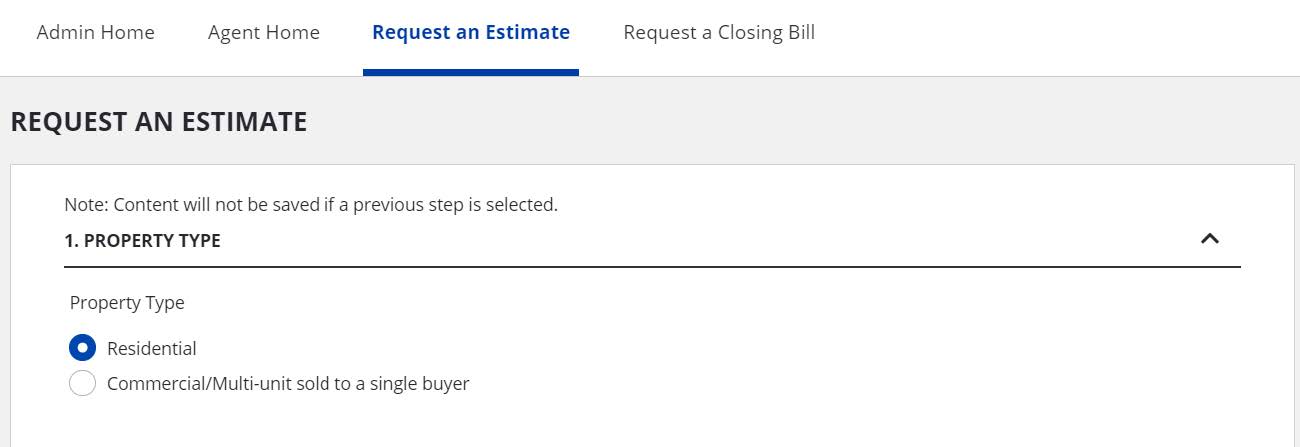Select the Residential radio button
The height and width of the screenshot is (447, 1300).
point(82,348)
